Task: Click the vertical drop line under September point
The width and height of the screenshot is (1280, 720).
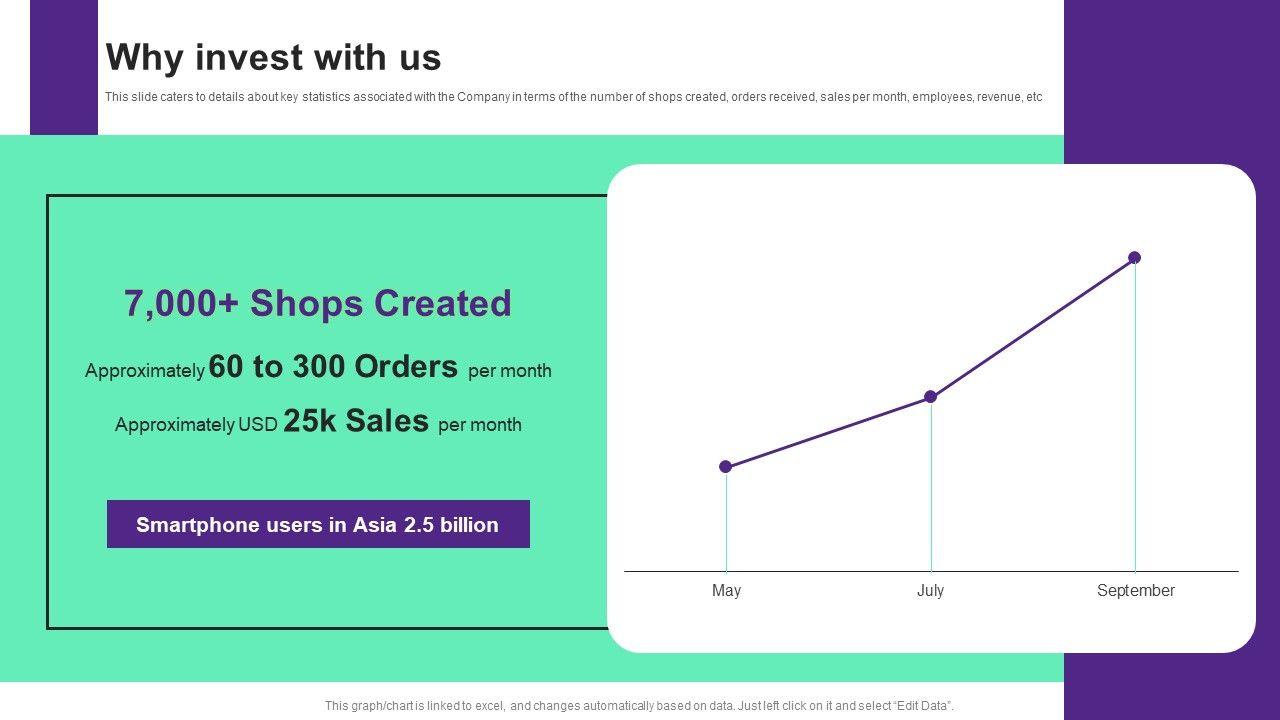Action: click(x=1135, y=420)
